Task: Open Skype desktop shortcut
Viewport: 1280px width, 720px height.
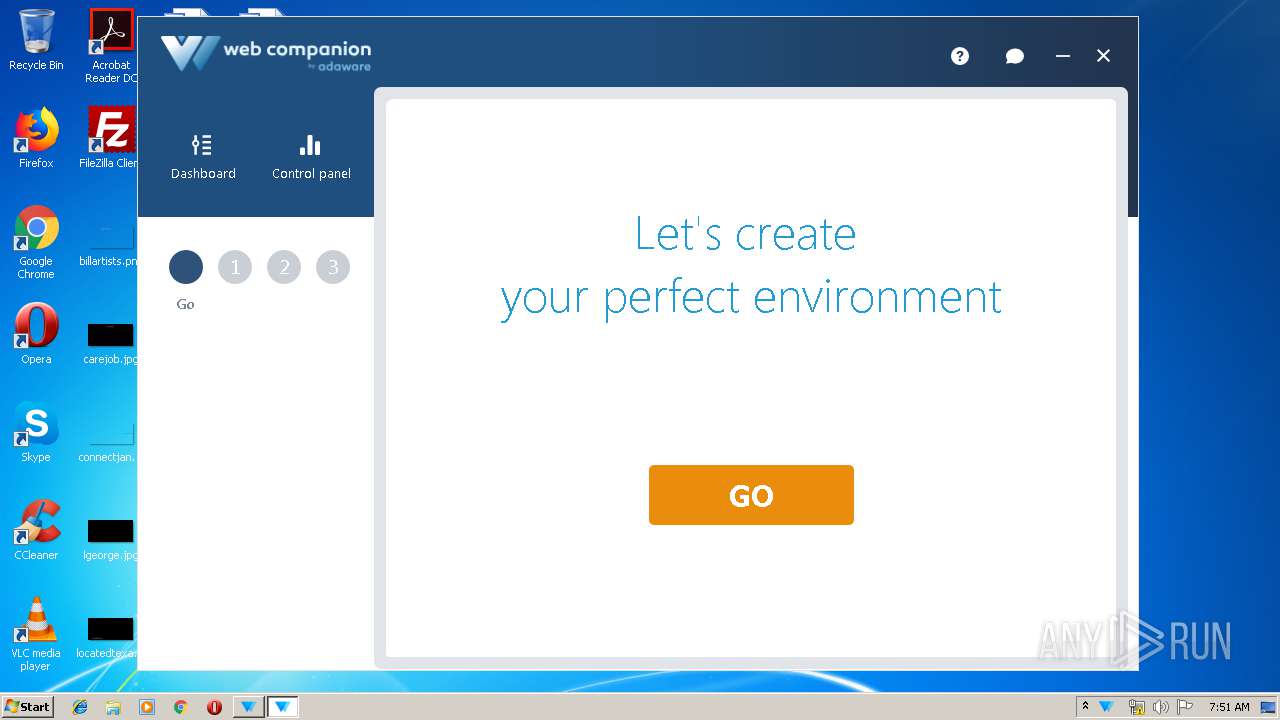Action: tap(36, 433)
